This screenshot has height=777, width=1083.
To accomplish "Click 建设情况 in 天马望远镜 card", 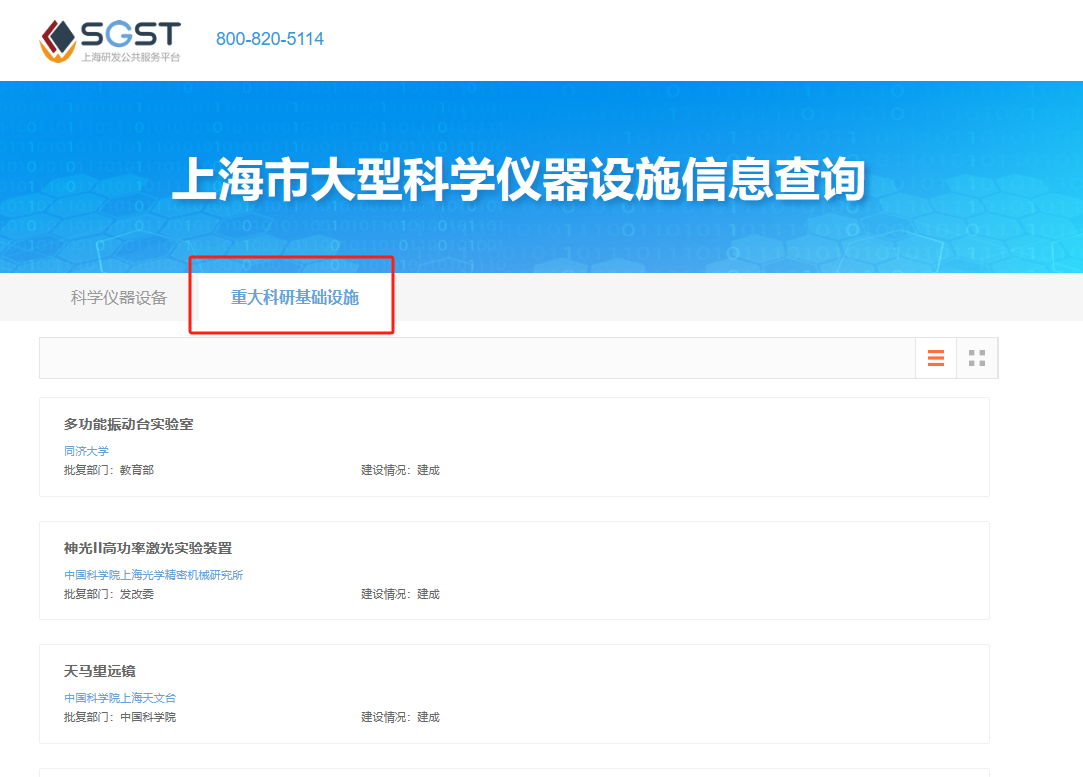I will pyautogui.click(x=401, y=717).
